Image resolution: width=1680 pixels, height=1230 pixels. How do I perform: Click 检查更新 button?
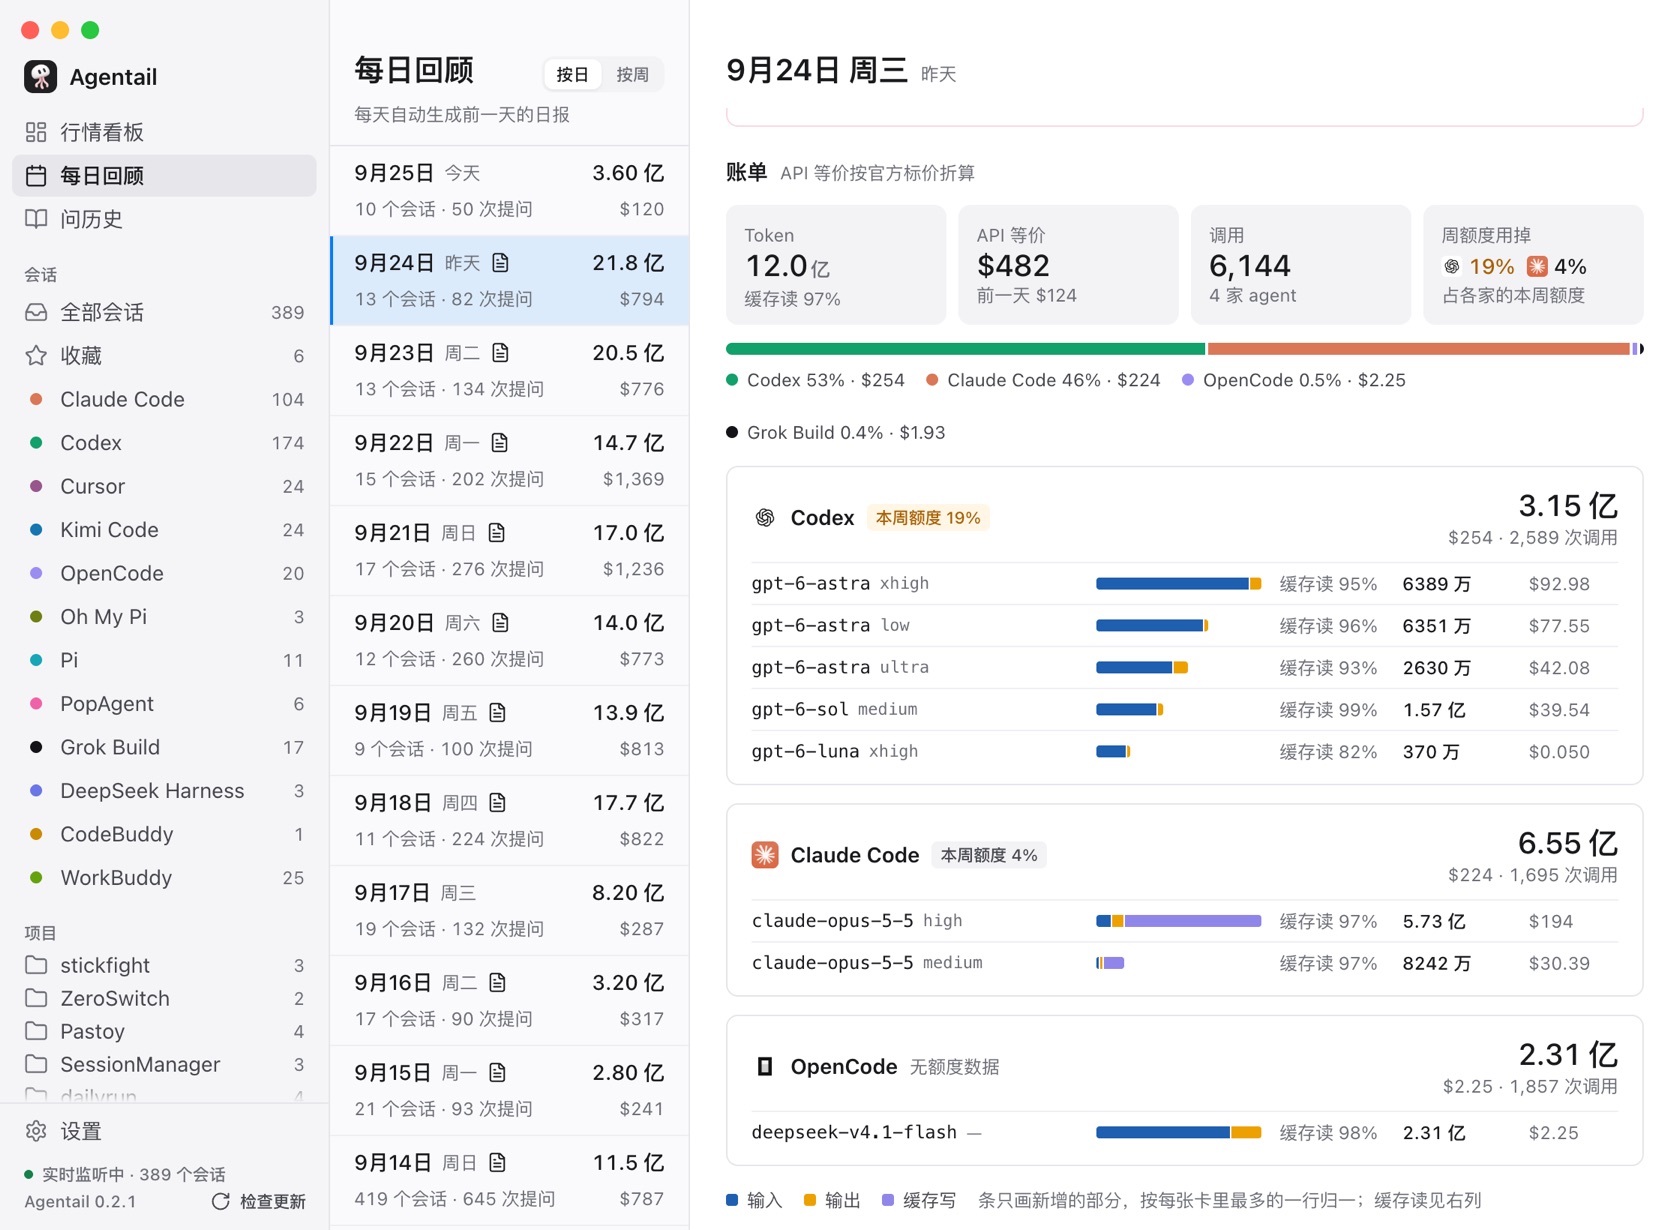pyautogui.click(x=259, y=1201)
